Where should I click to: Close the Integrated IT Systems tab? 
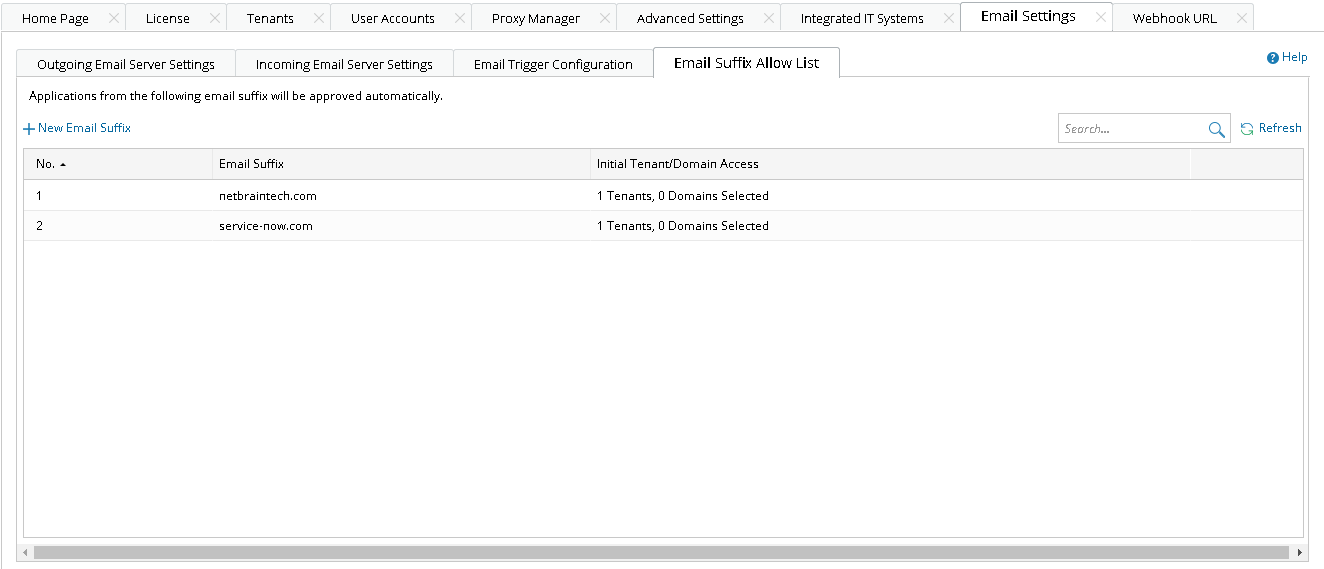(x=948, y=18)
